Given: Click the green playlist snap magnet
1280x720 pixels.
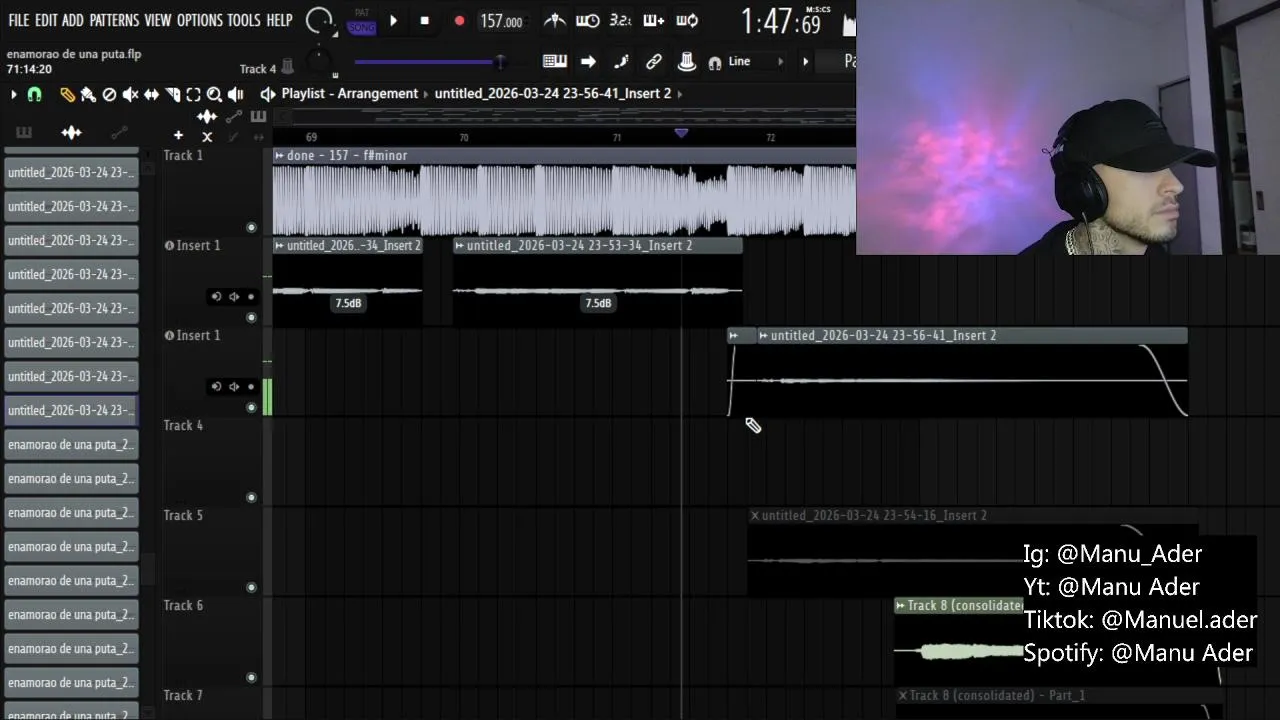Looking at the screenshot, I should (x=34, y=95).
